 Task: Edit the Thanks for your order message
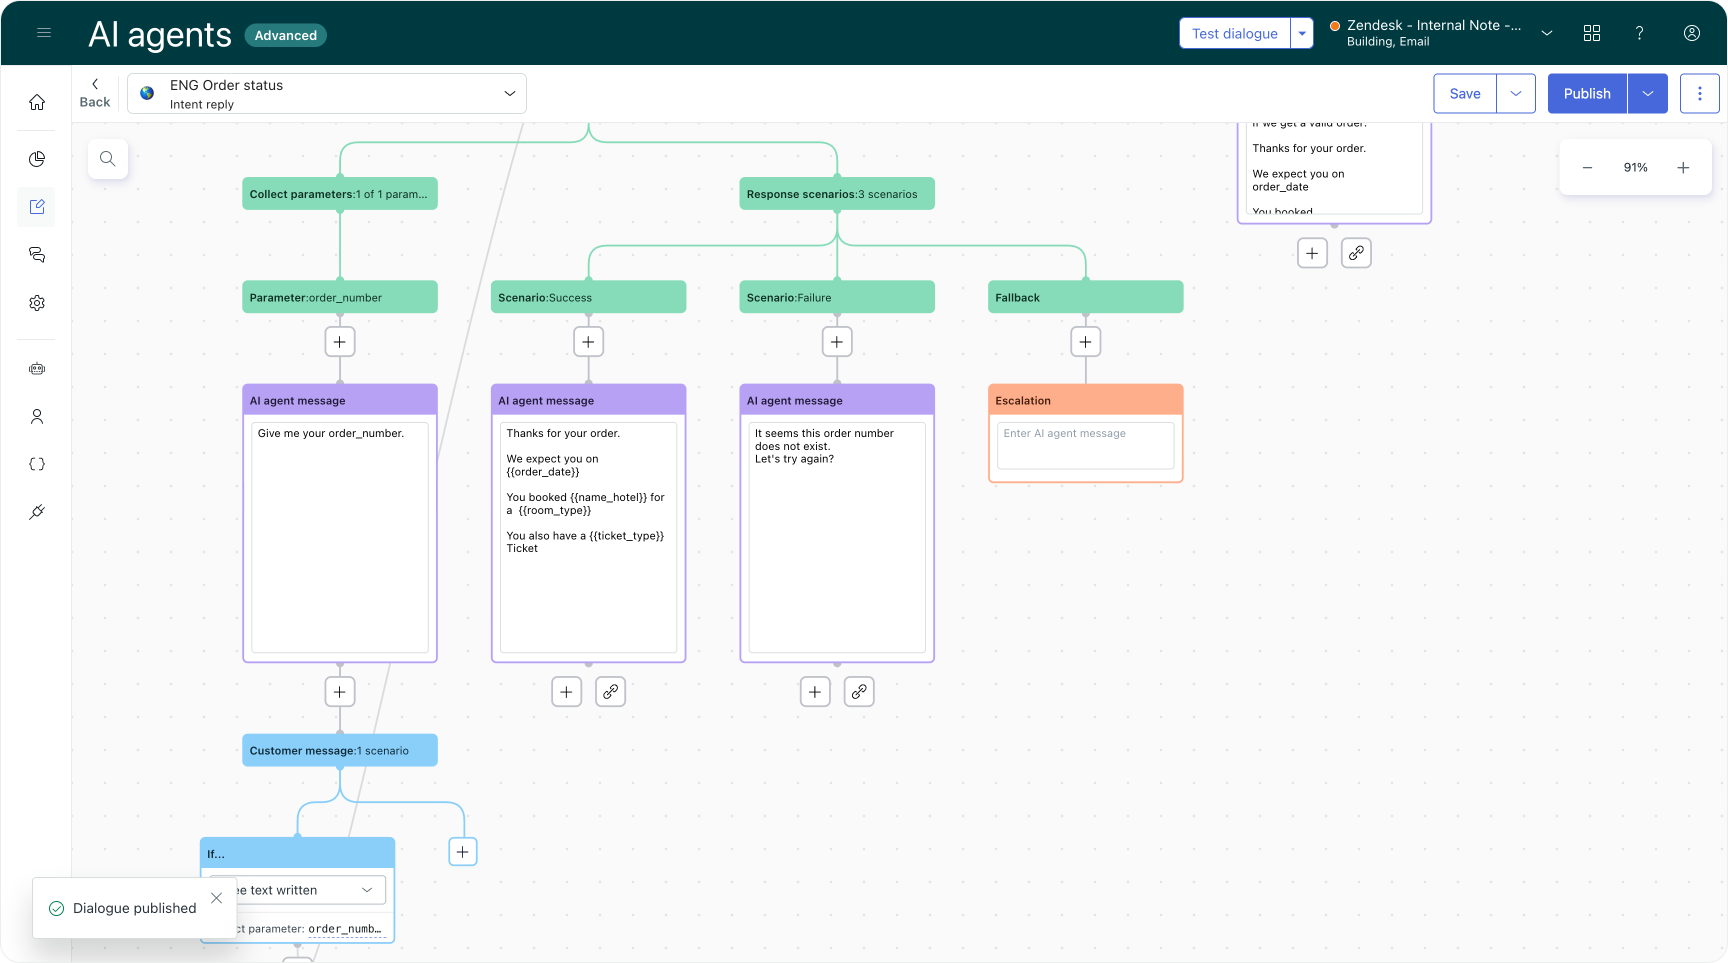point(588,538)
